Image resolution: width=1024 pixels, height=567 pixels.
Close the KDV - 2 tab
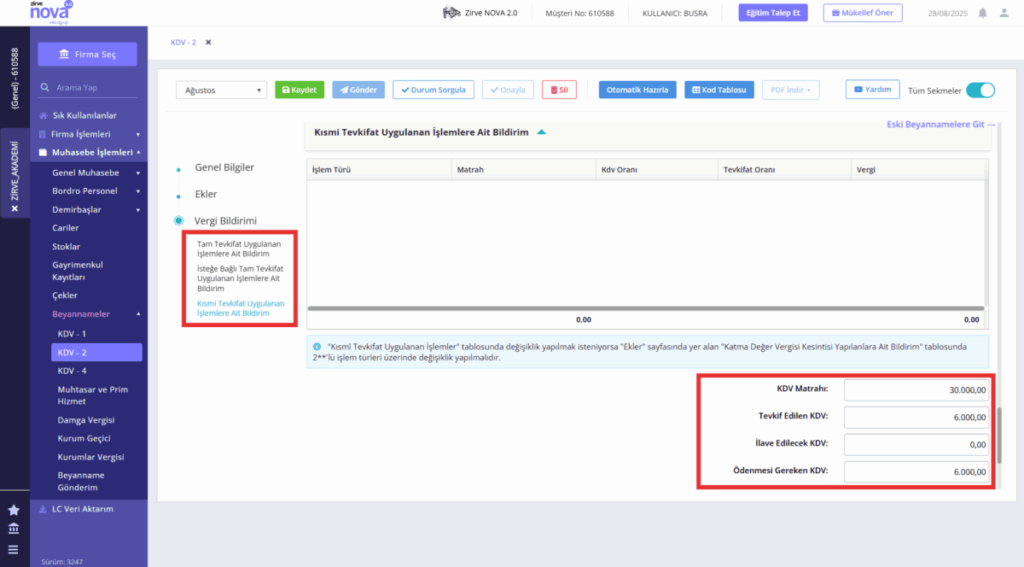pos(208,42)
